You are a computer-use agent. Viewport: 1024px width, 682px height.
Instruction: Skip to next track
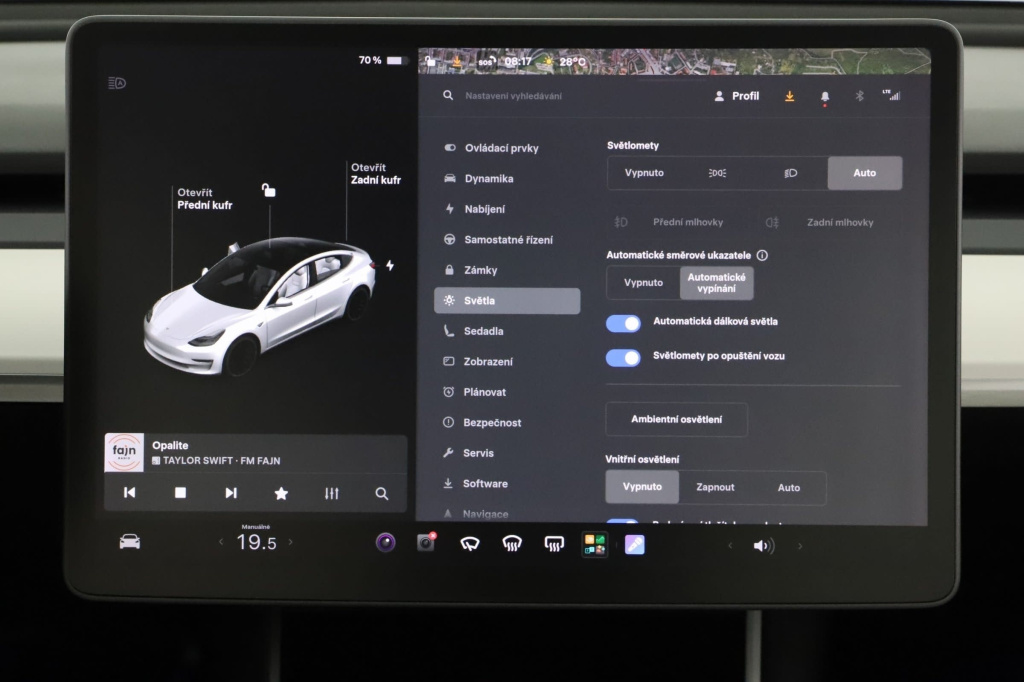[x=231, y=493]
